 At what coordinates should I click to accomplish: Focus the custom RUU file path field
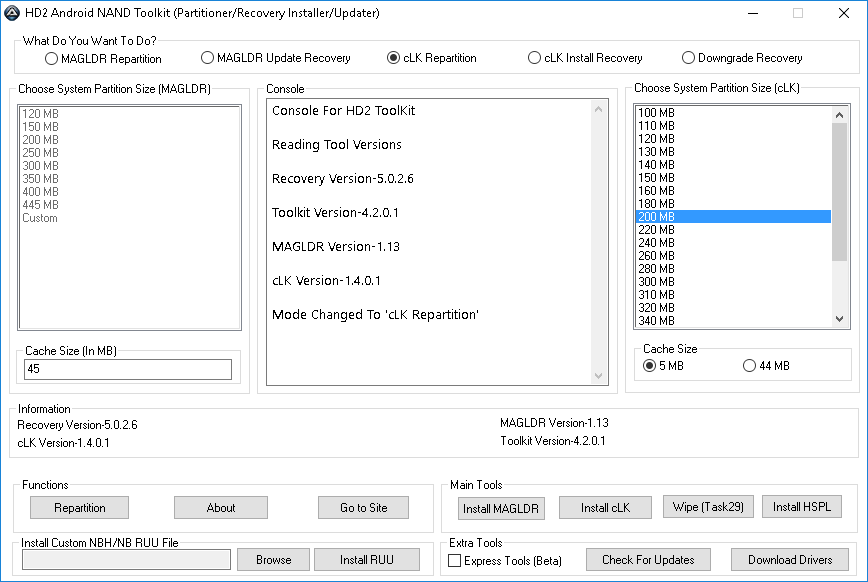coord(126,559)
